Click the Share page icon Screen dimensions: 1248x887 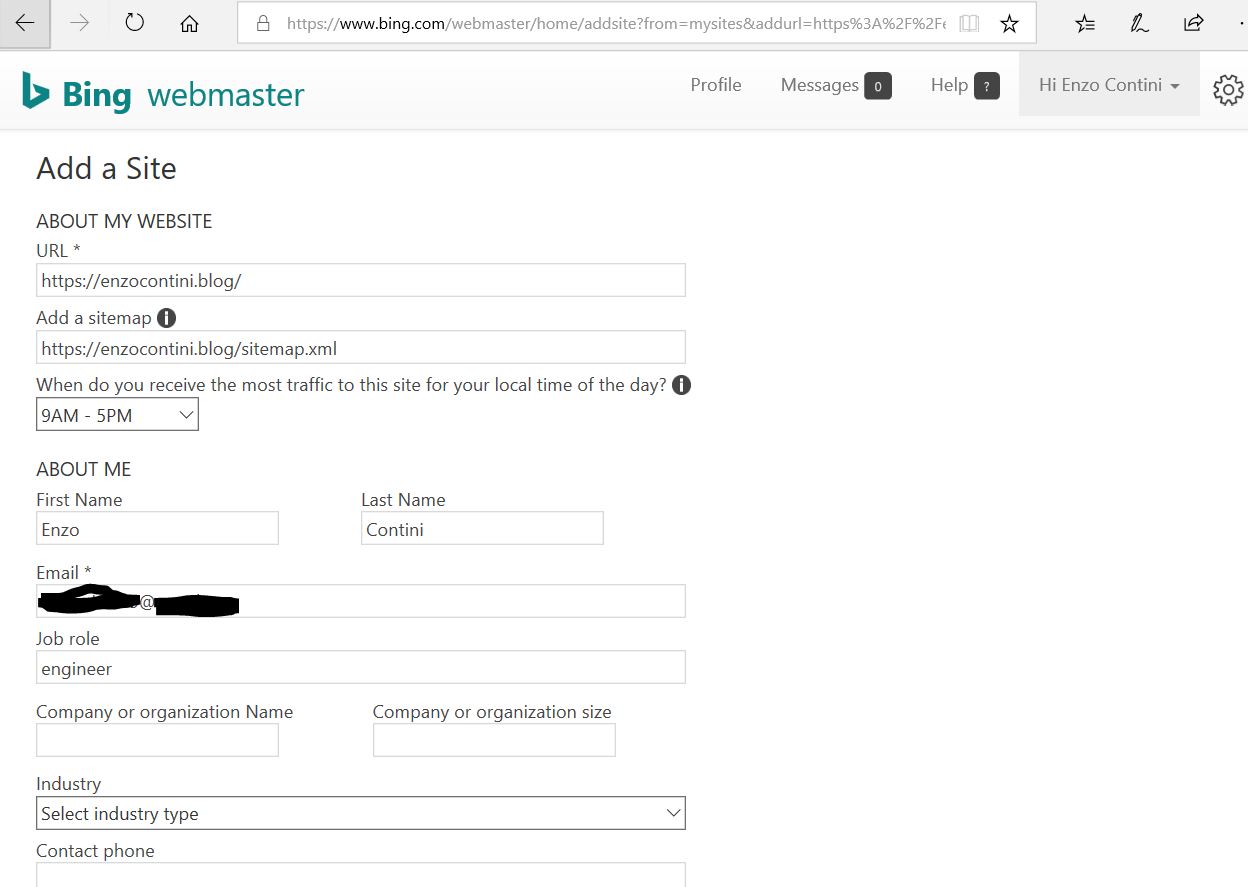[x=1193, y=24]
